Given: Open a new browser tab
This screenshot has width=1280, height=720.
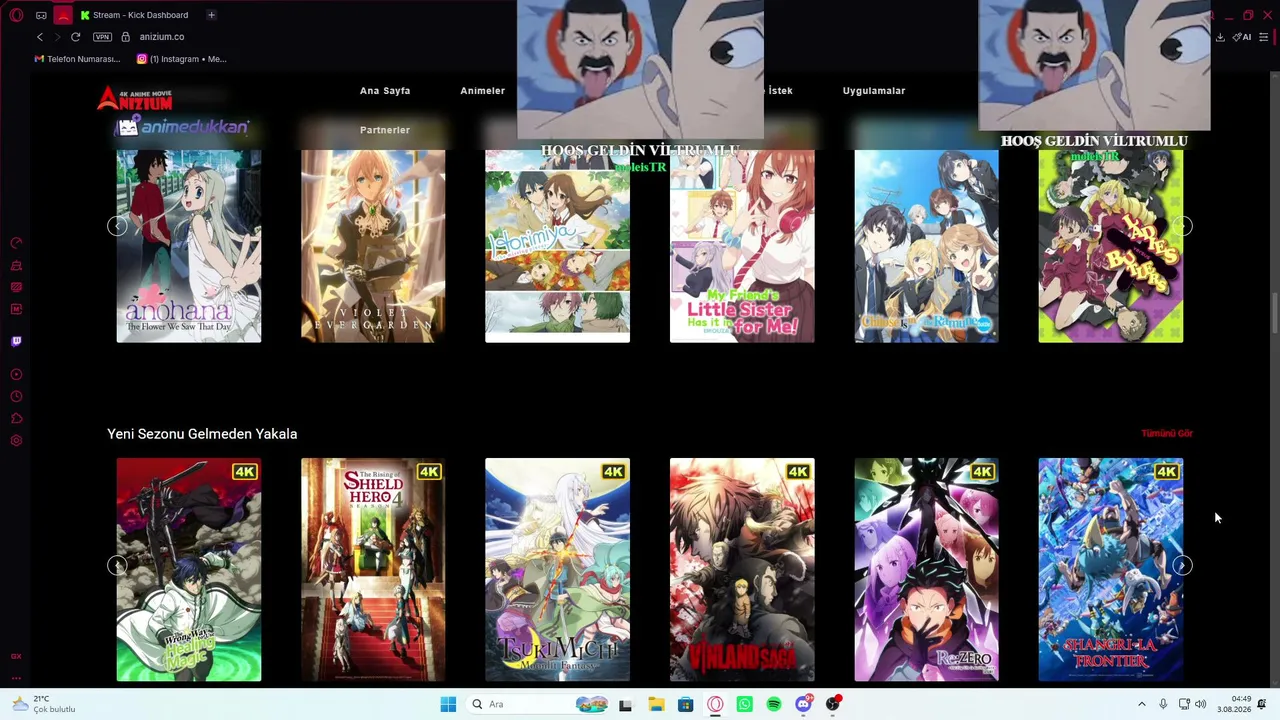Looking at the screenshot, I should click(x=211, y=15).
